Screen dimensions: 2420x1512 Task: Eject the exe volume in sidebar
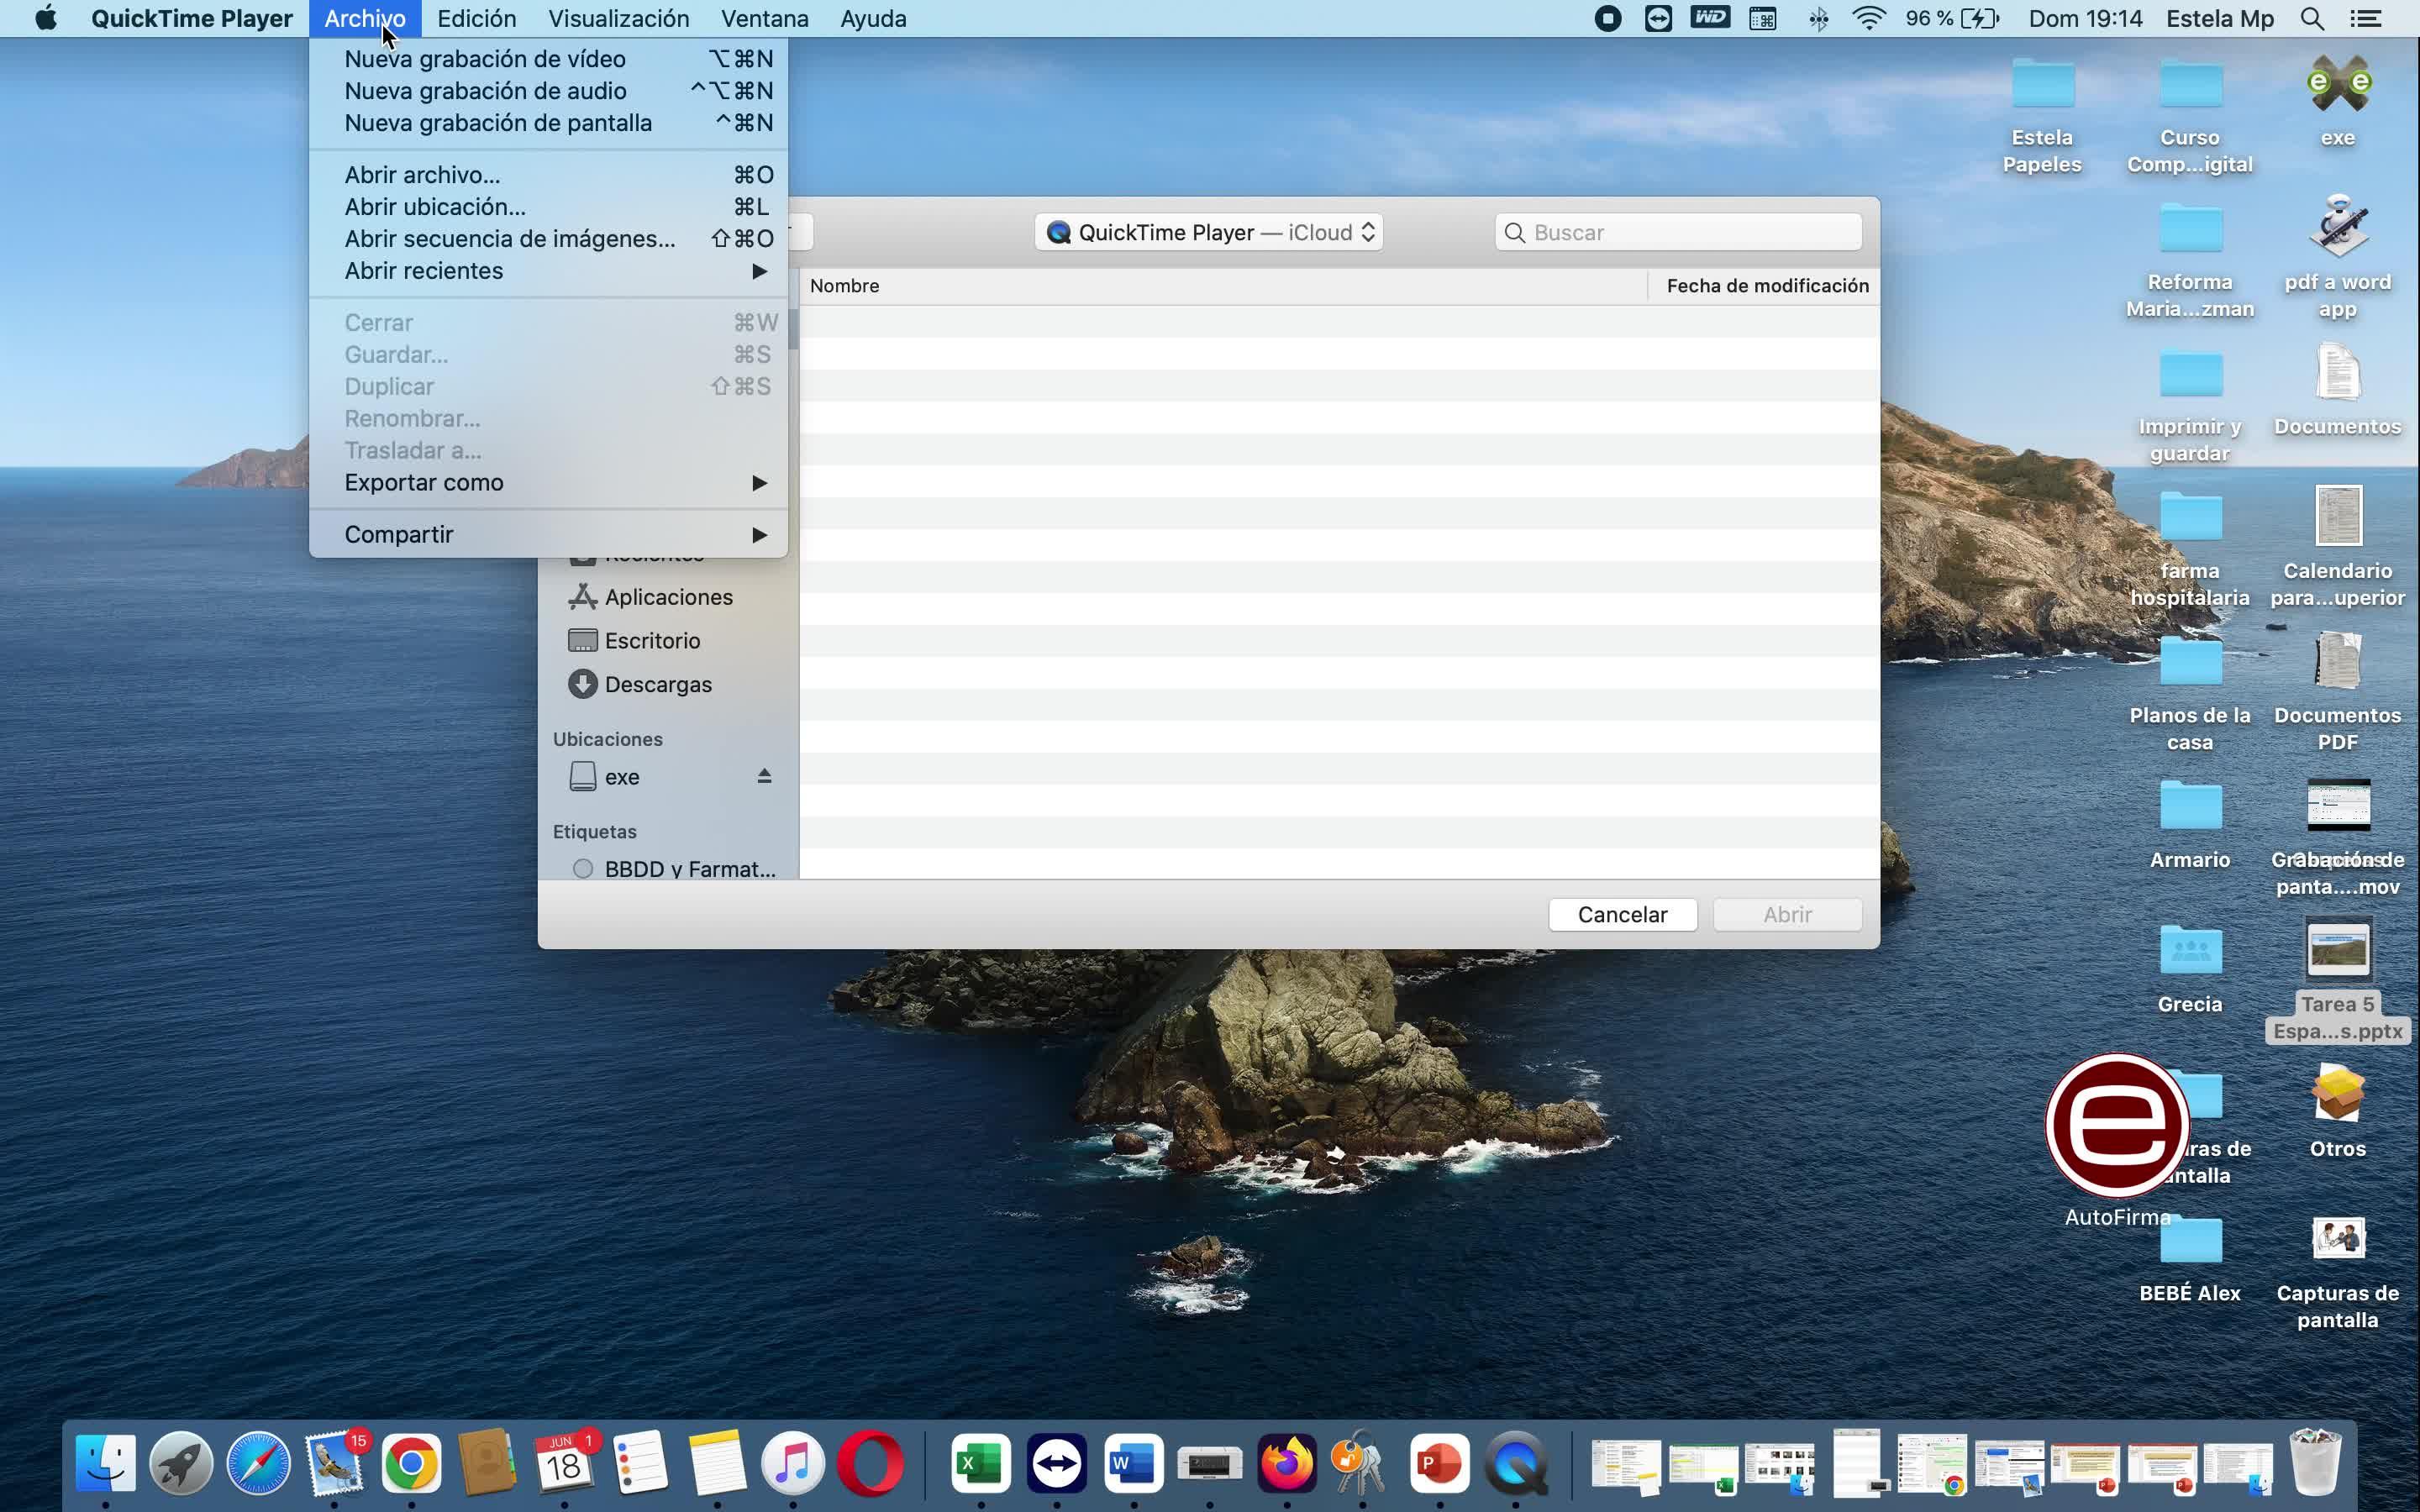pyautogui.click(x=764, y=776)
